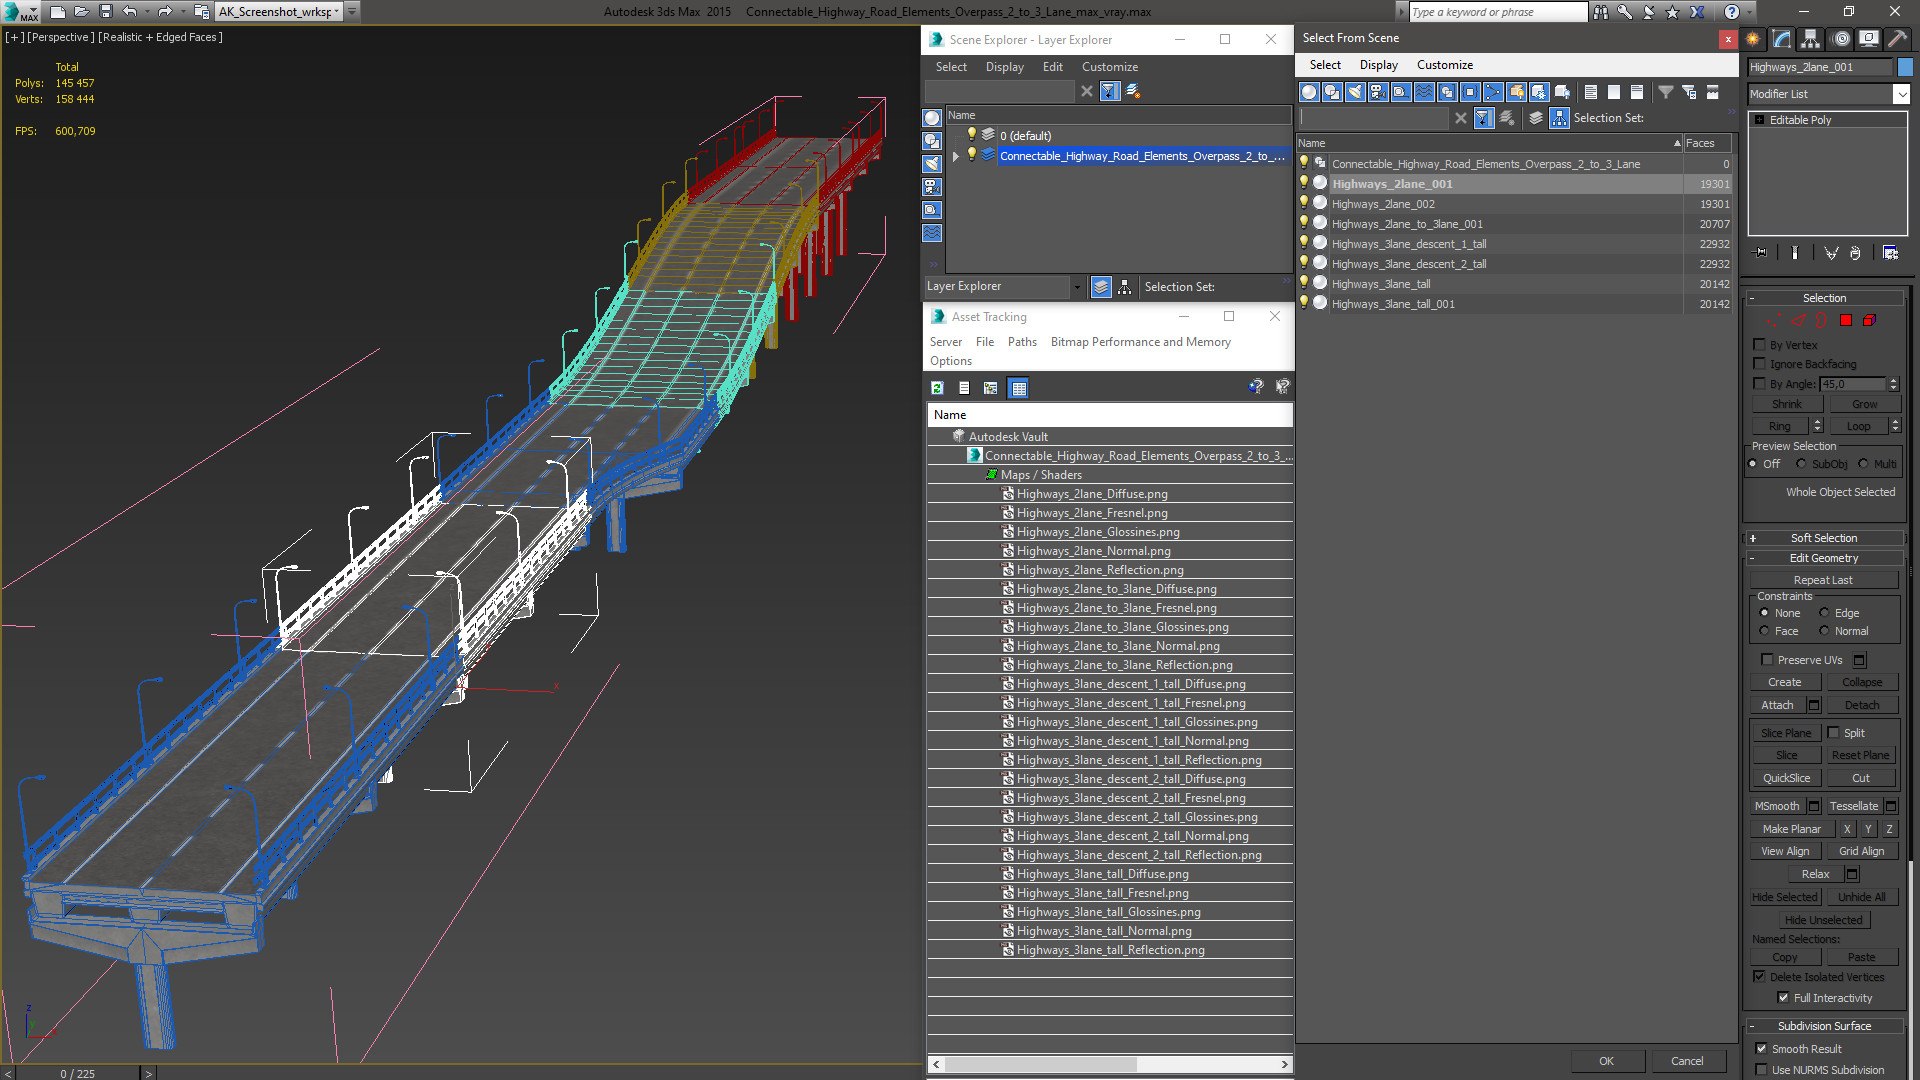Screen dimensions: 1920x1080
Task: Enable Preserve UVs checkbox
Action: pos(1767,660)
